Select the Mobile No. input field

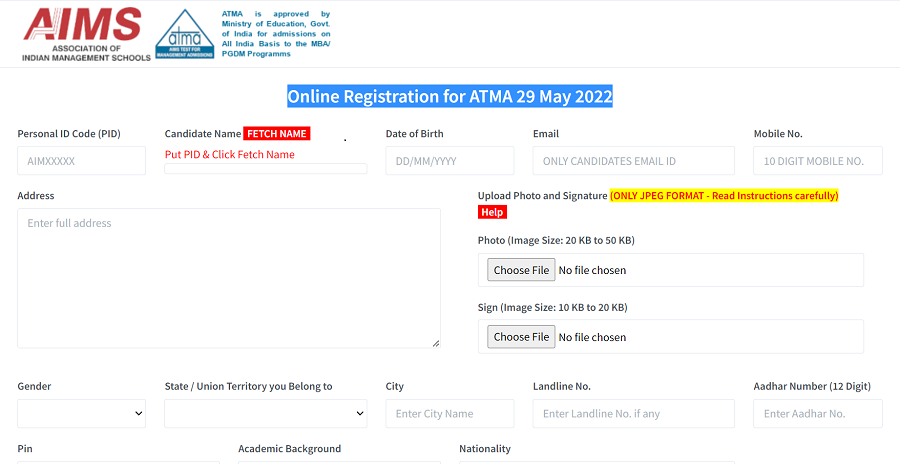(x=817, y=160)
